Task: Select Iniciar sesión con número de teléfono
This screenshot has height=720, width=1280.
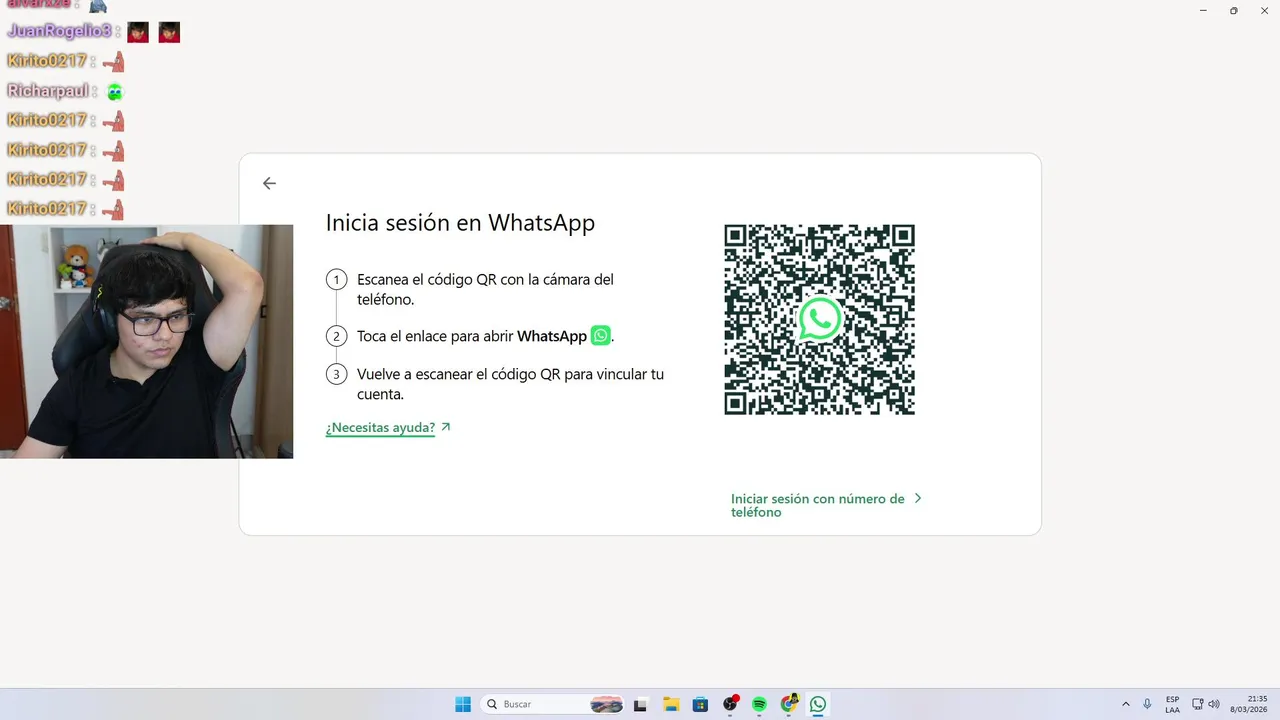Action: tap(826, 505)
